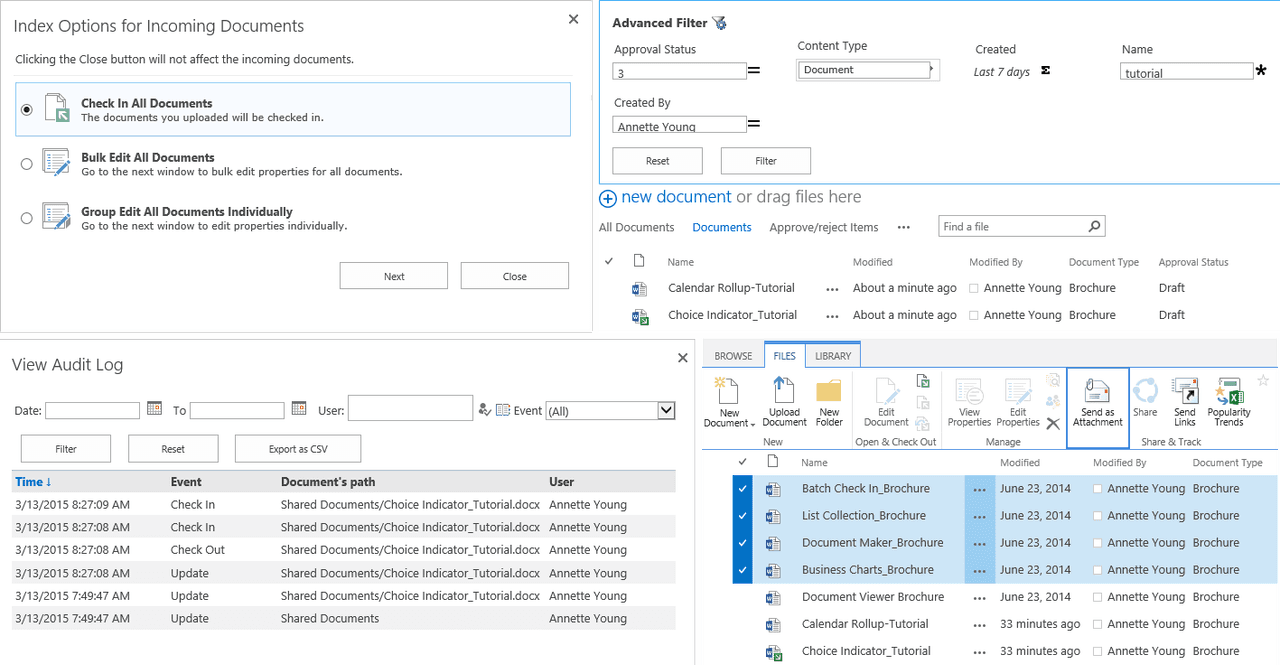Open ellipsis menu for Calendar Rollup-Tutorial in Draft list
This screenshot has height=665, width=1280.
tap(832, 289)
